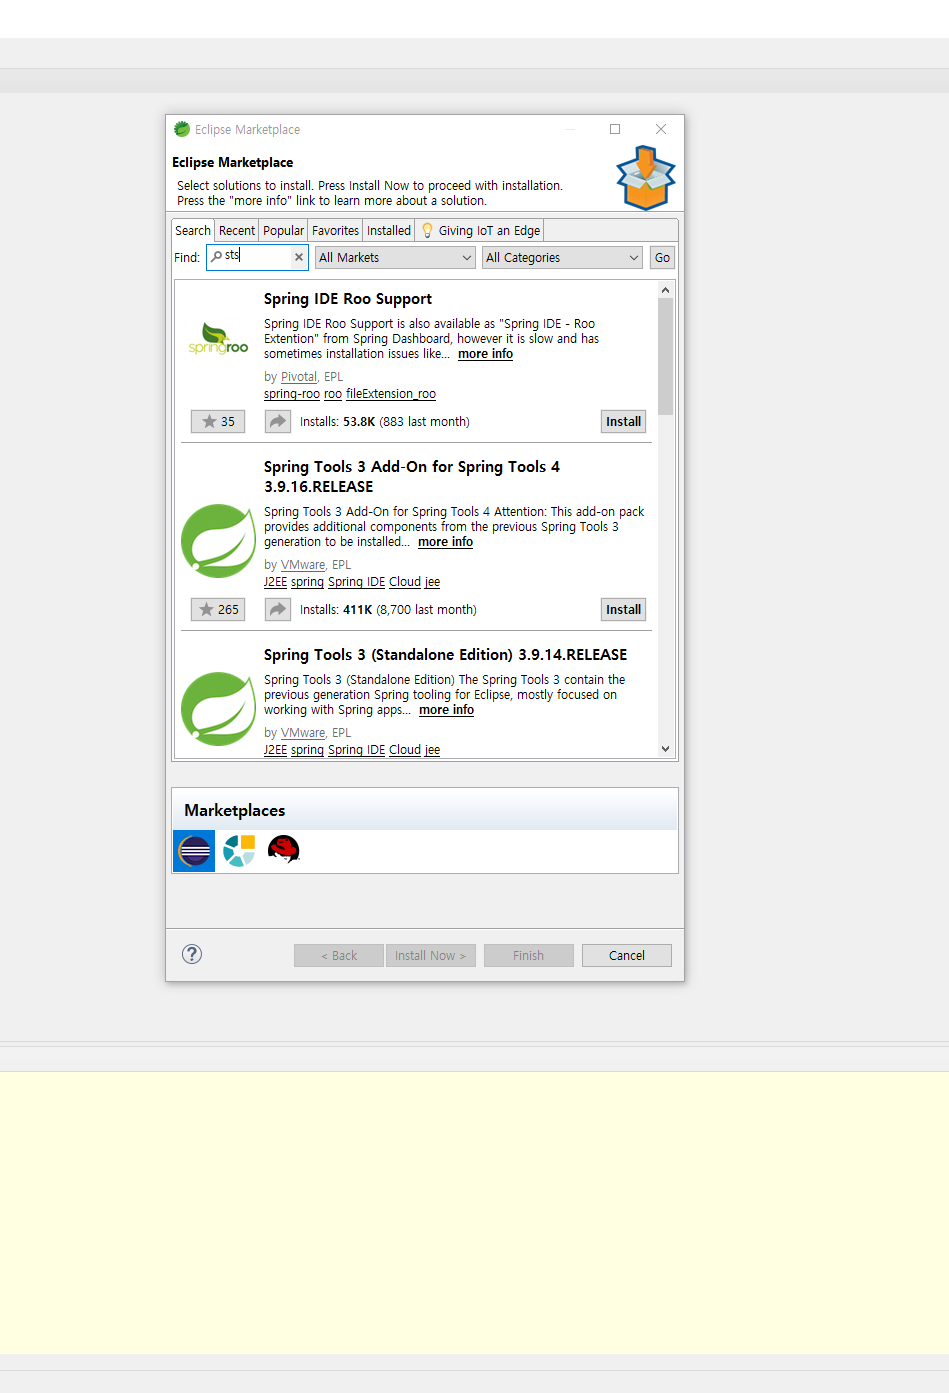The width and height of the screenshot is (949, 1393).
Task: Open the All Markets dropdown
Action: pyautogui.click(x=395, y=258)
